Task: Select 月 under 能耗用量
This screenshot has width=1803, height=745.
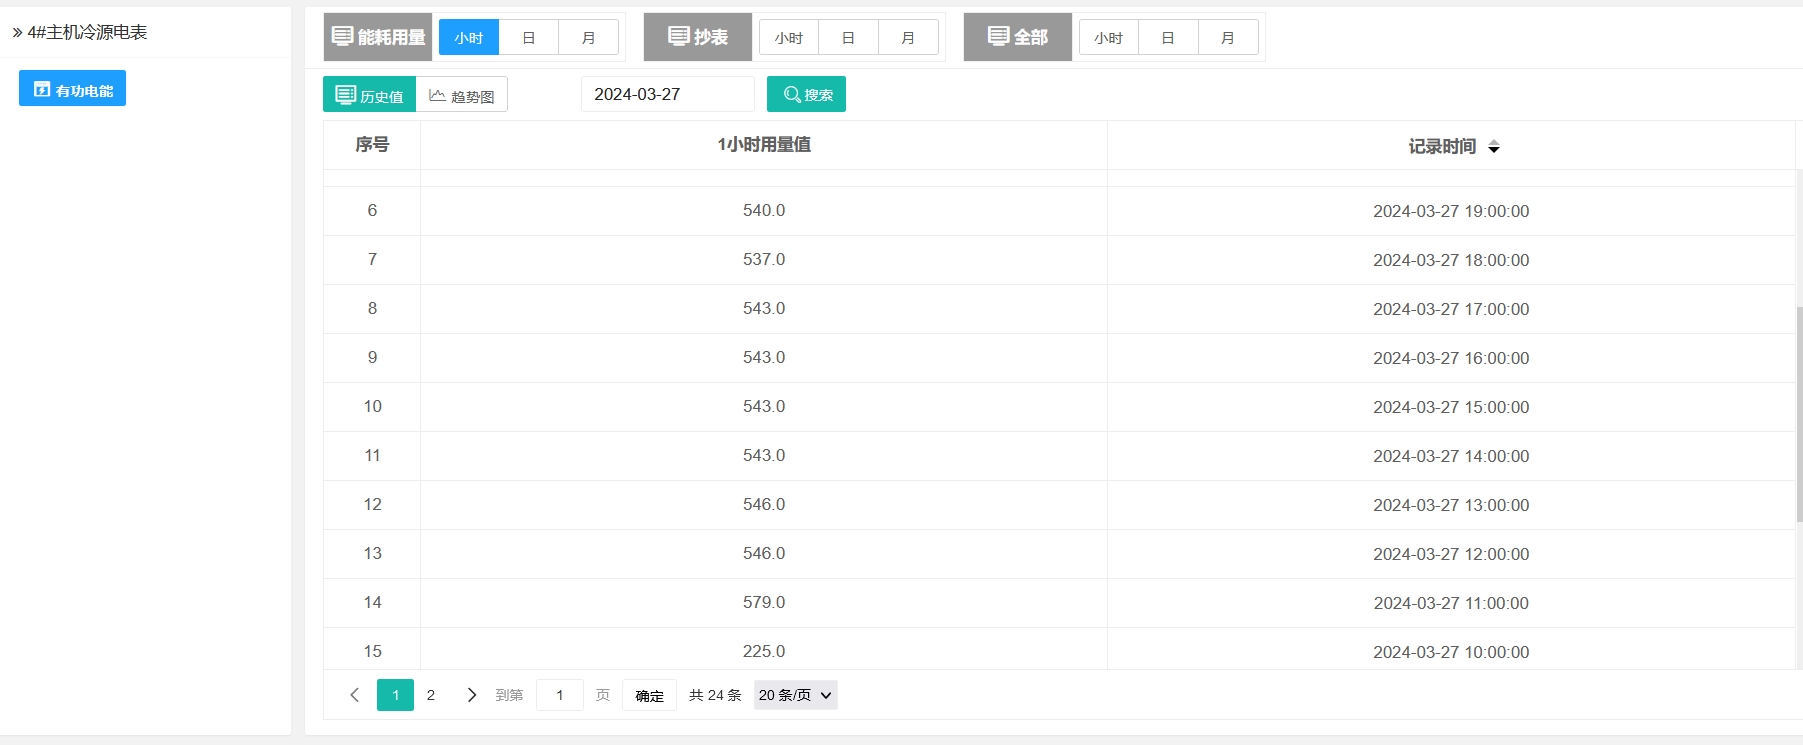Action: [x=589, y=38]
